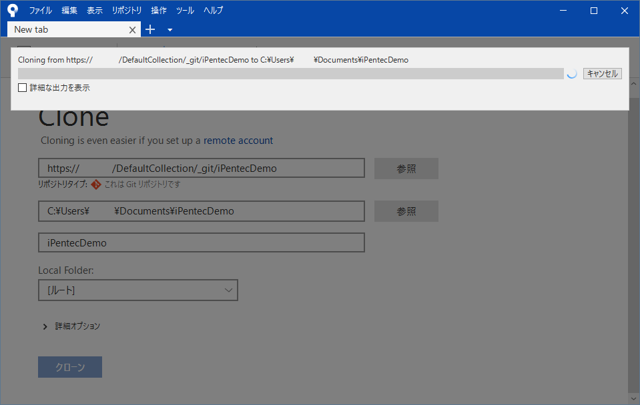
Task: Close the New tab tab
Action: (x=132, y=30)
